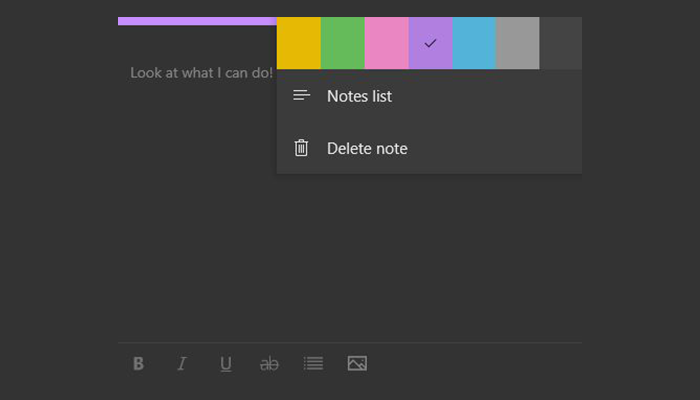Screen dimensions: 700x400
Task: Pick the checked purple color swatch
Action: click(x=430, y=43)
